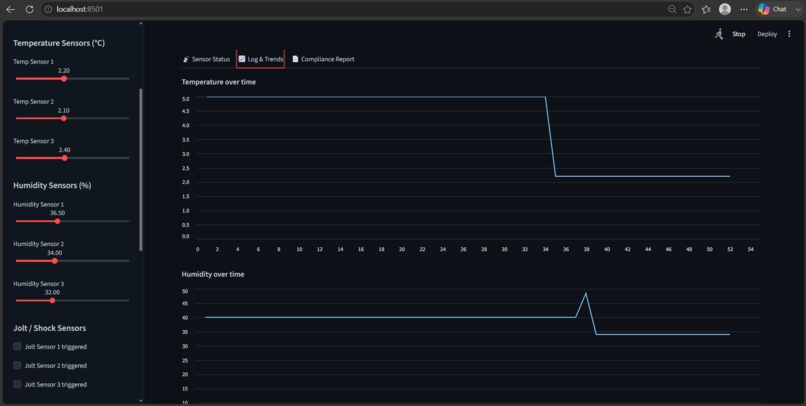The width and height of the screenshot is (806, 406).
Task: Open the favorites list icon
Action: 706,9
